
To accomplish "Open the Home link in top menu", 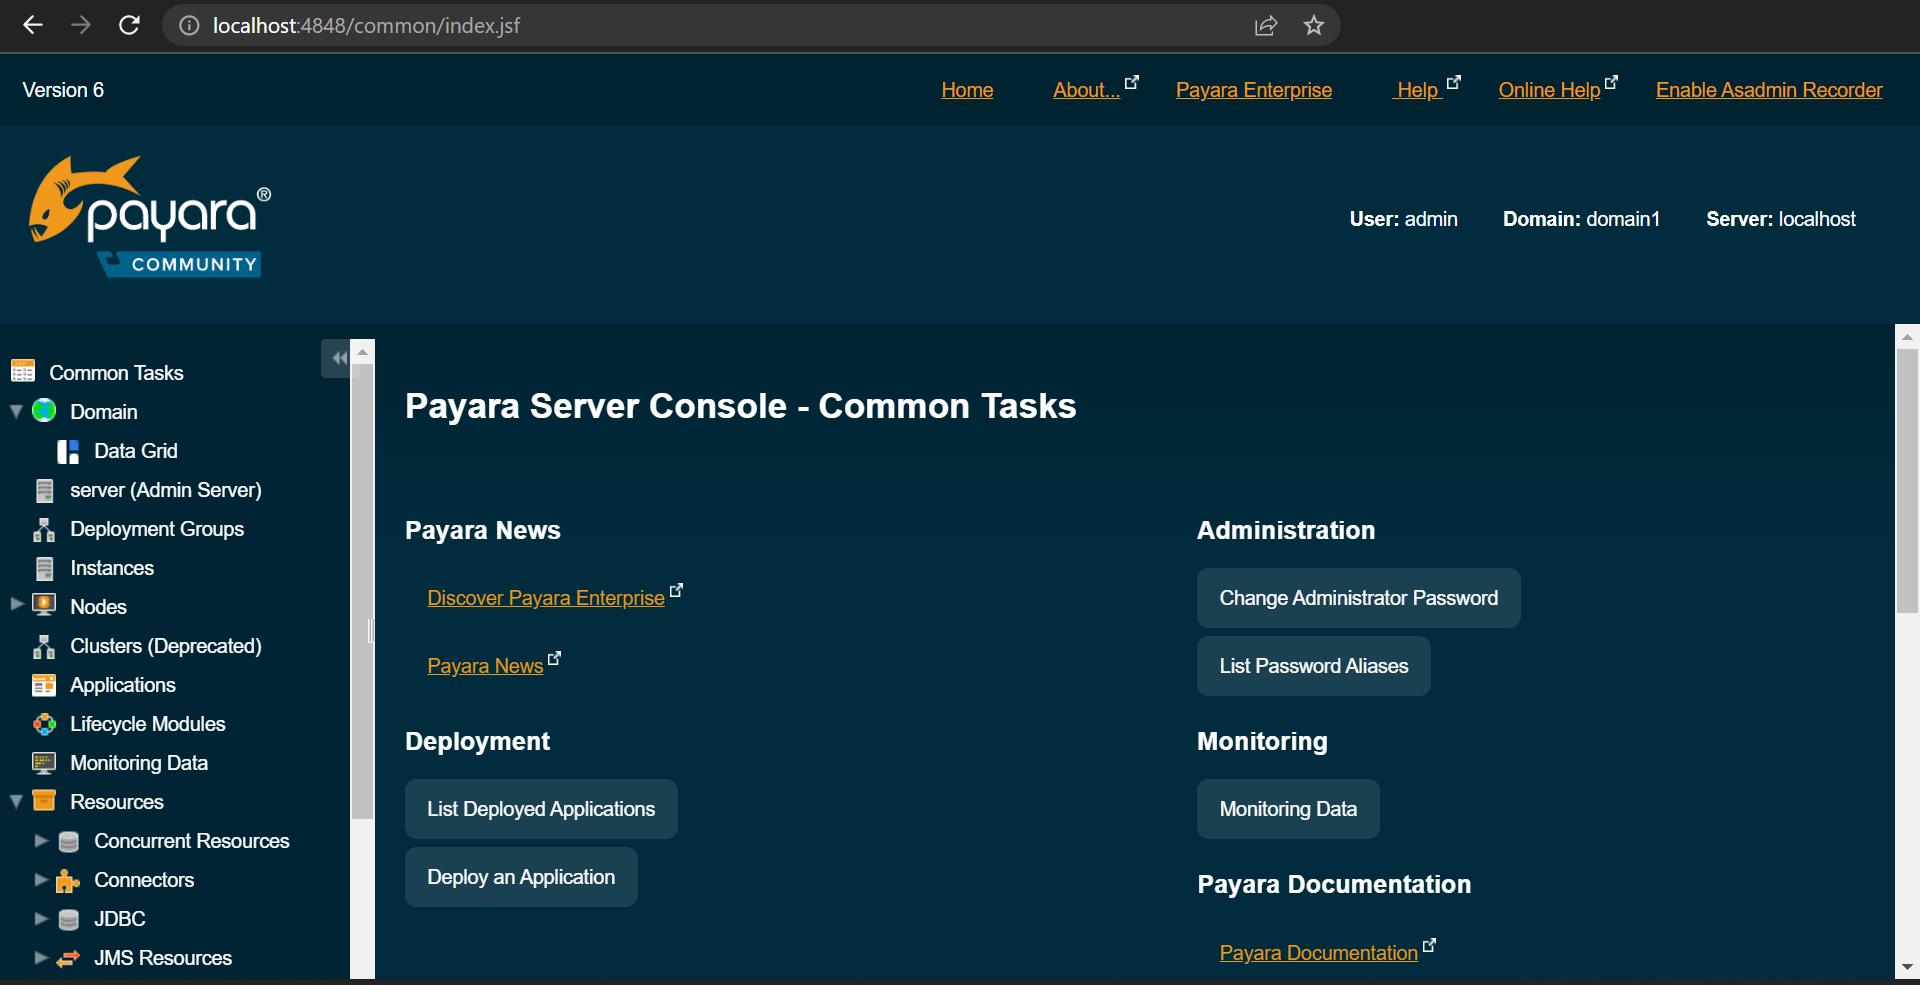I will pos(967,90).
